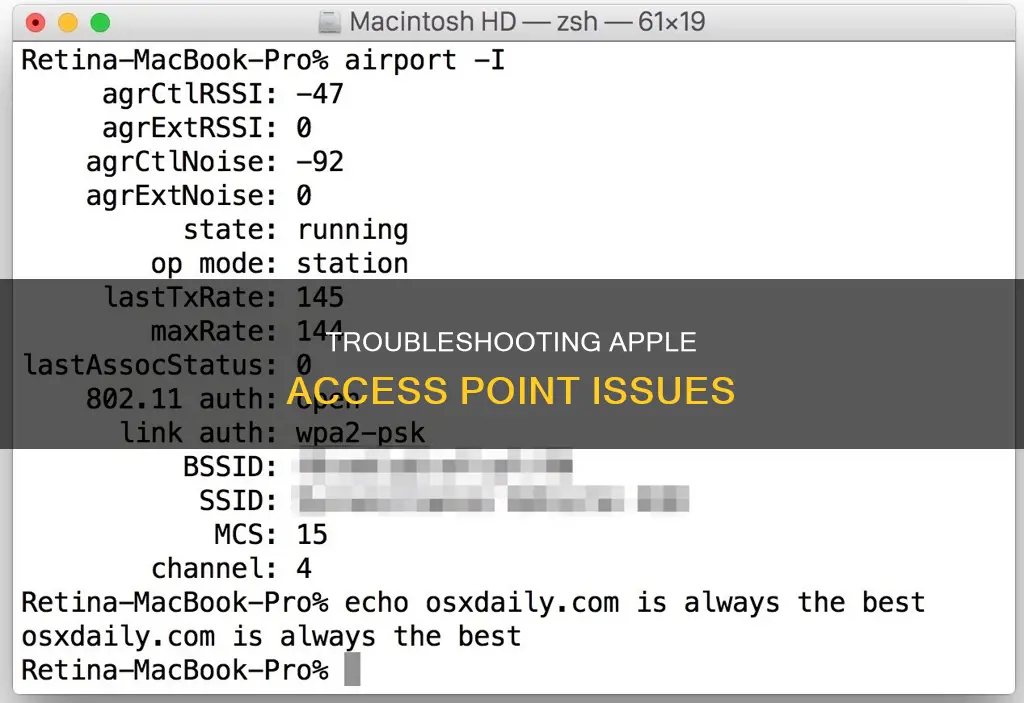
Task: Click the terminal cursor at the last prompt
Action: pos(353,670)
